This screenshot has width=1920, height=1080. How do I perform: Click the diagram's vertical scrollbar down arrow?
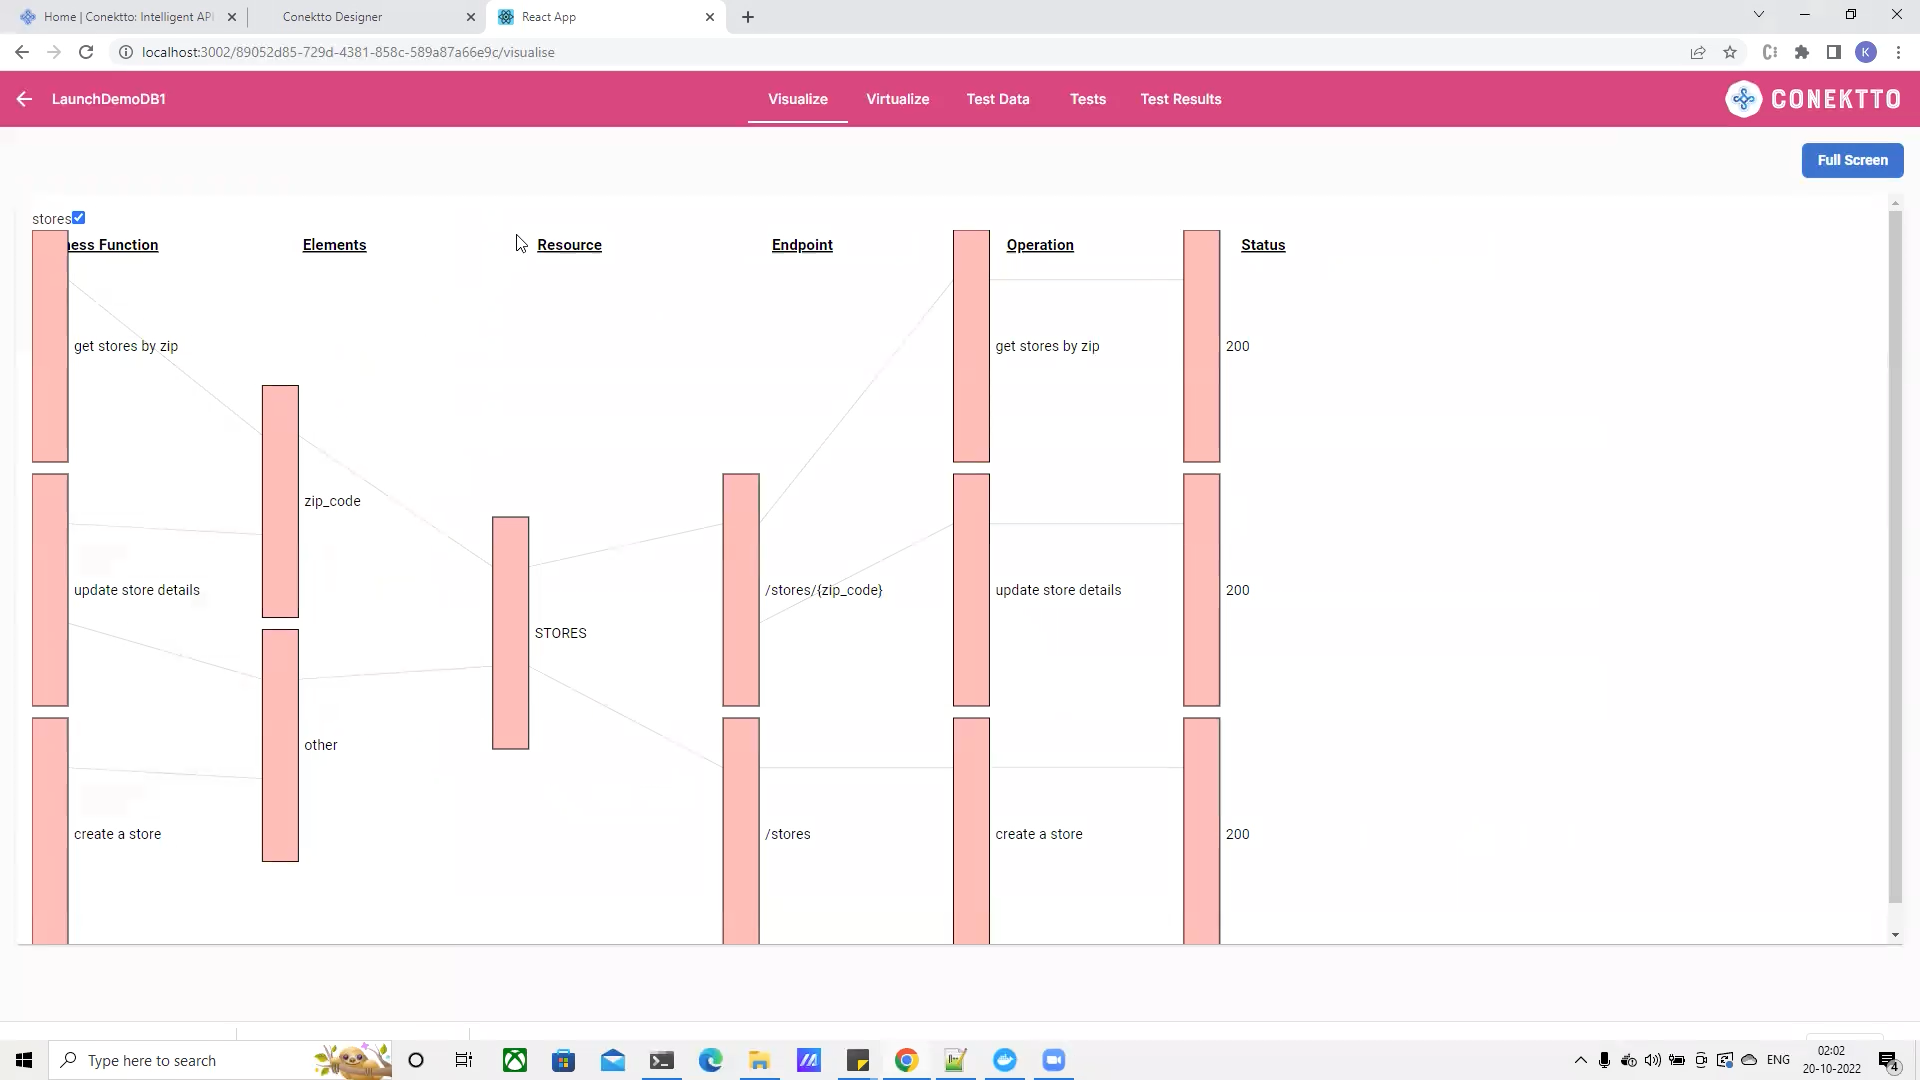point(1895,935)
